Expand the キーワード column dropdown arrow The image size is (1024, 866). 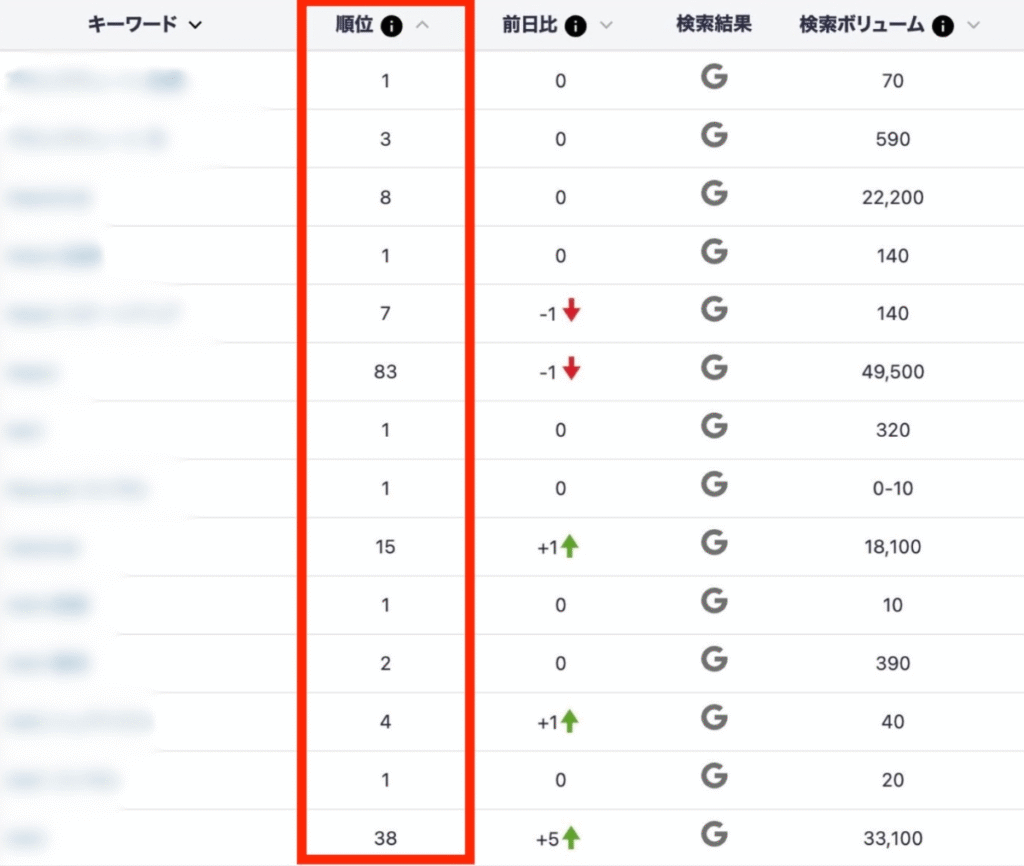point(195,26)
